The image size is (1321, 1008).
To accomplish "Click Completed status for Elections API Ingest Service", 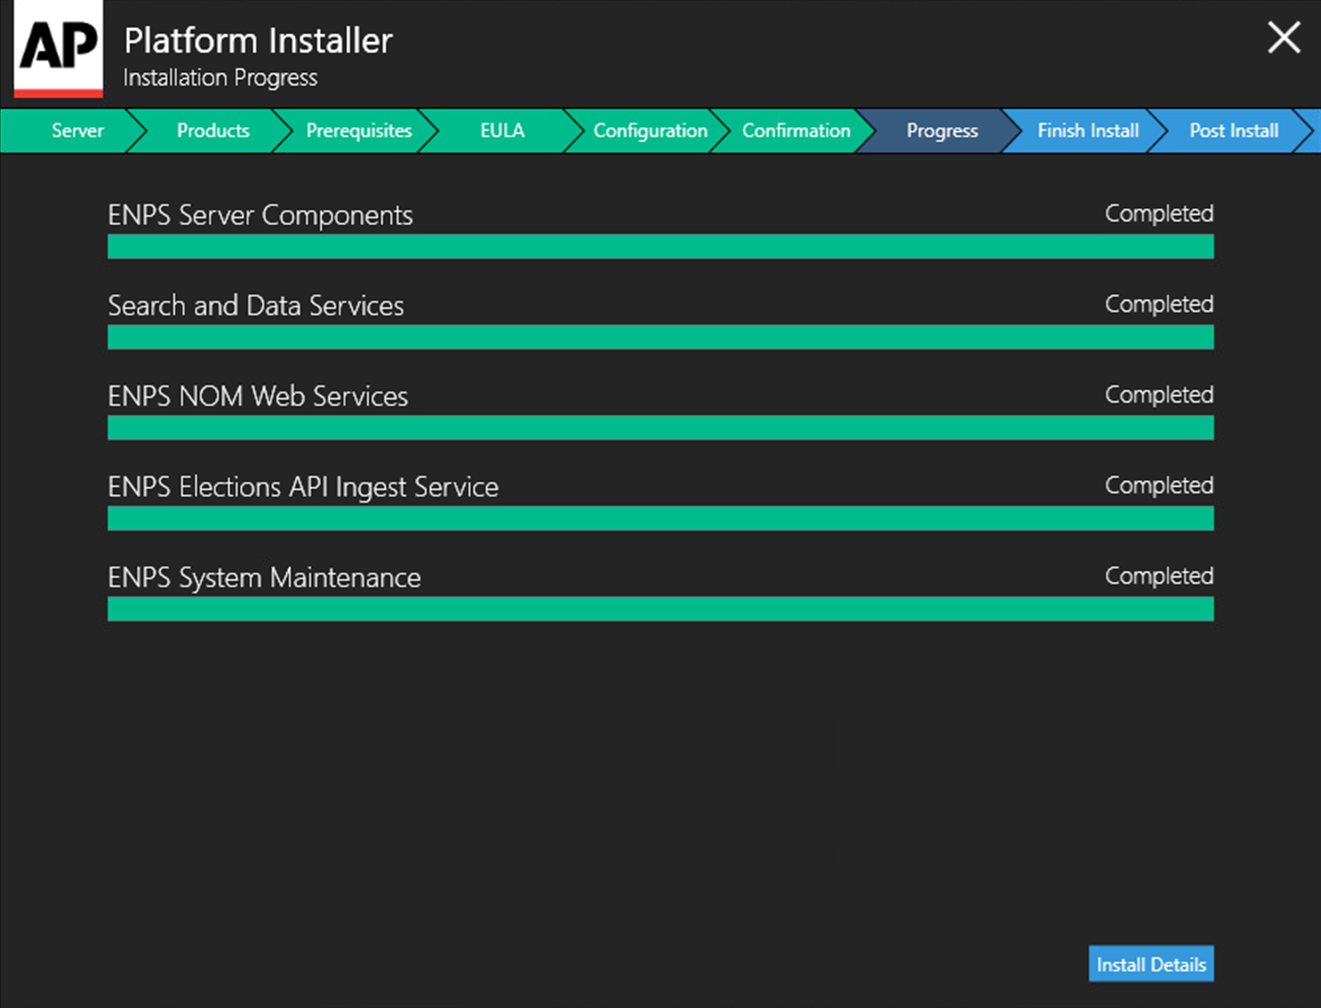I will (1159, 485).
